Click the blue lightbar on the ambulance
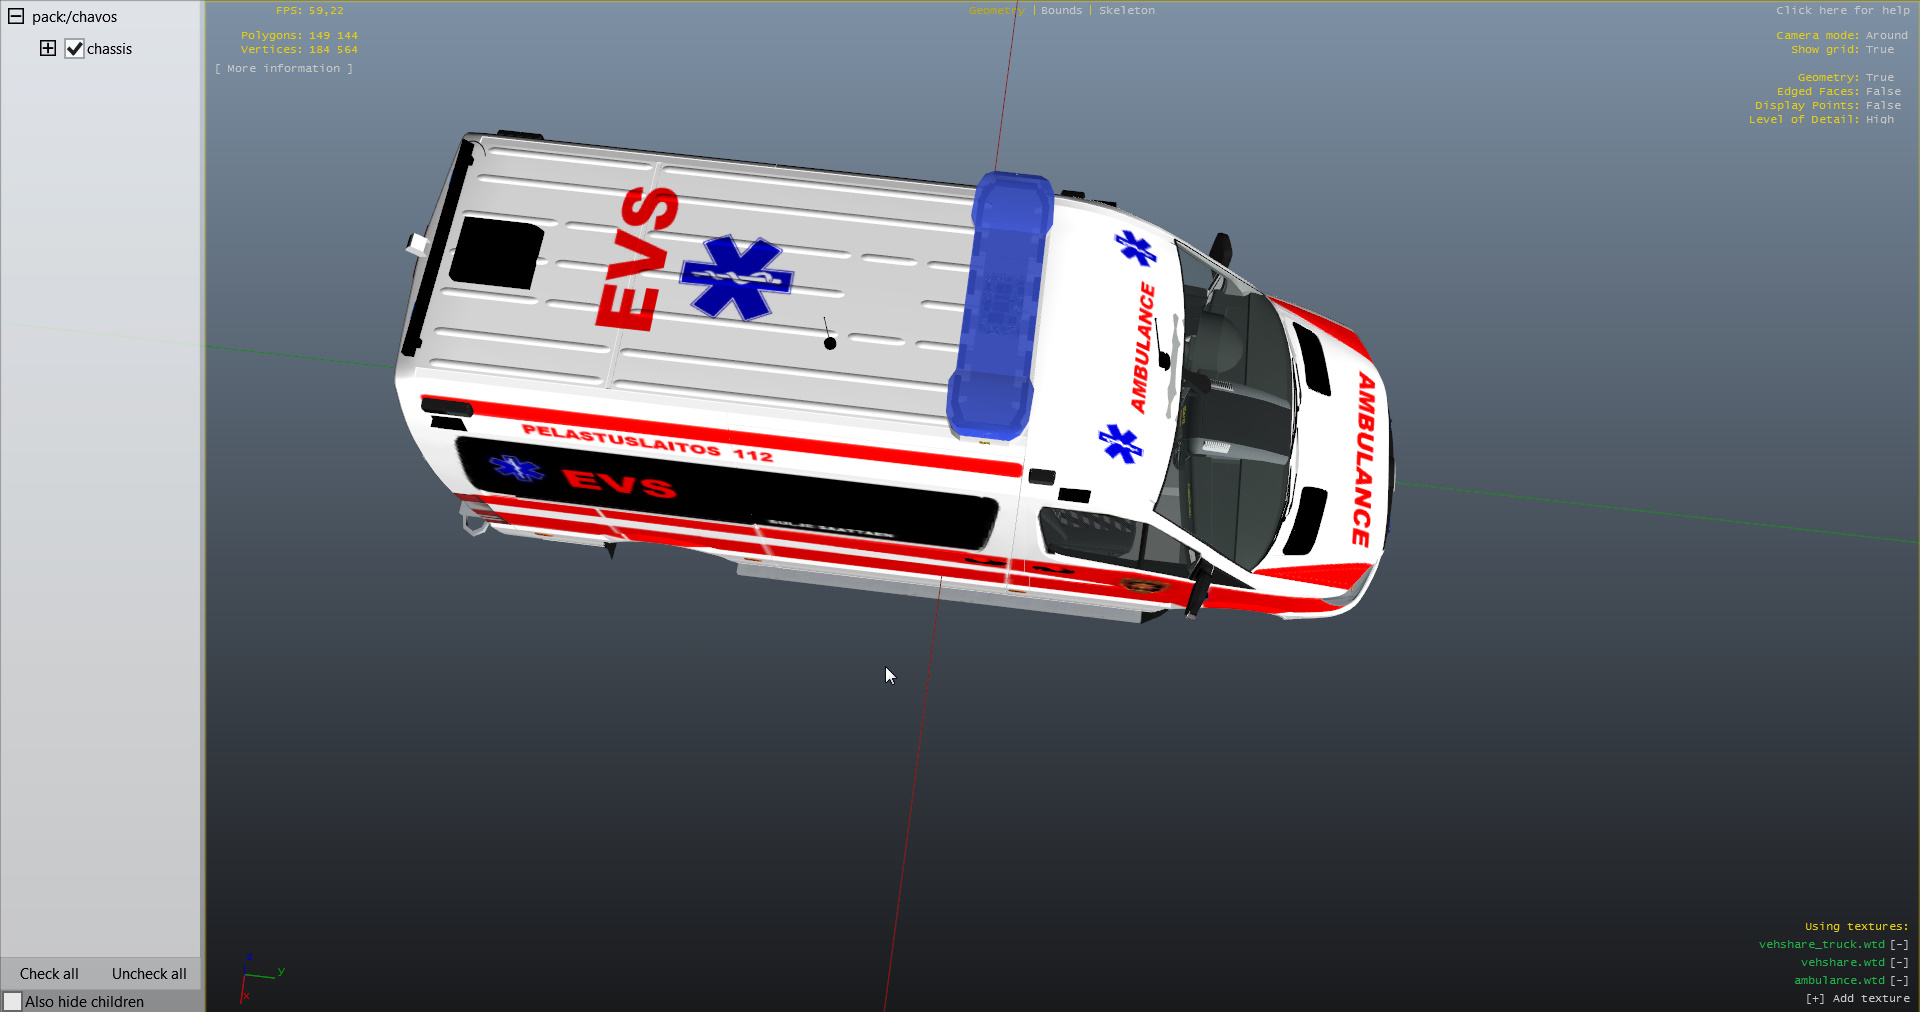The image size is (1920, 1012). click(x=999, y=305)
